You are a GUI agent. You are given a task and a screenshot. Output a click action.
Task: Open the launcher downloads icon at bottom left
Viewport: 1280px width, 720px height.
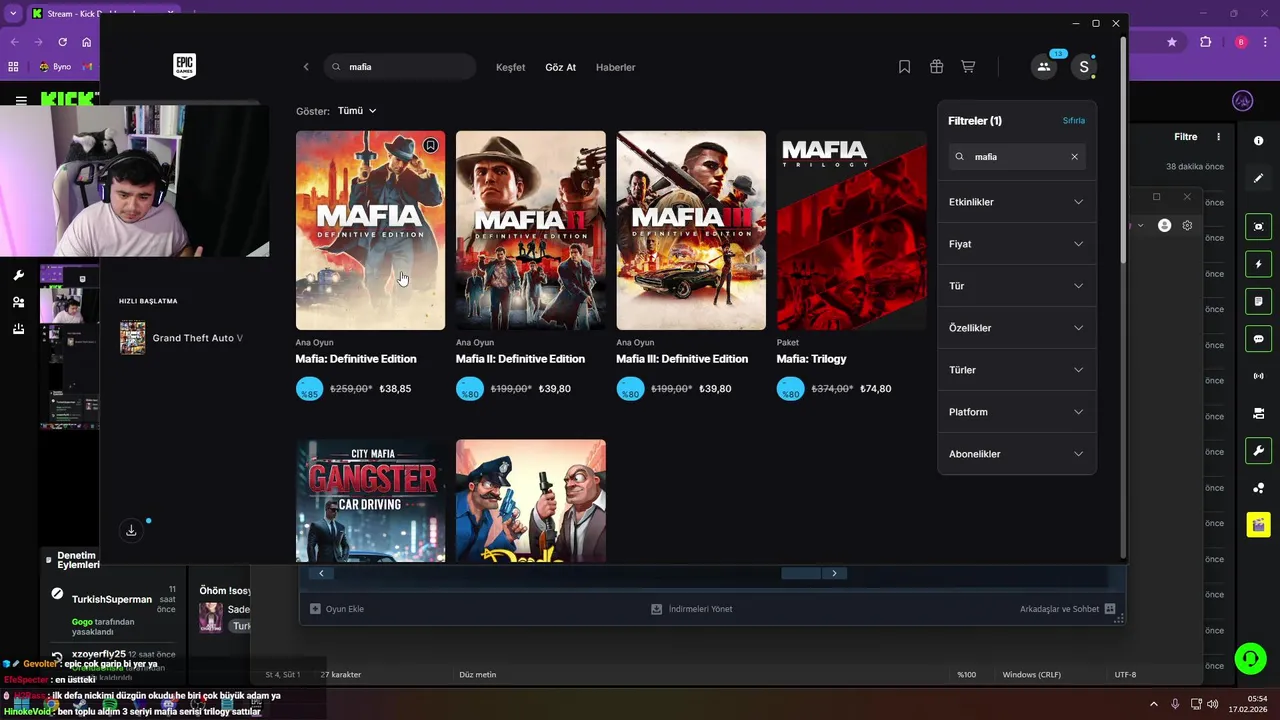click(131, 530)
